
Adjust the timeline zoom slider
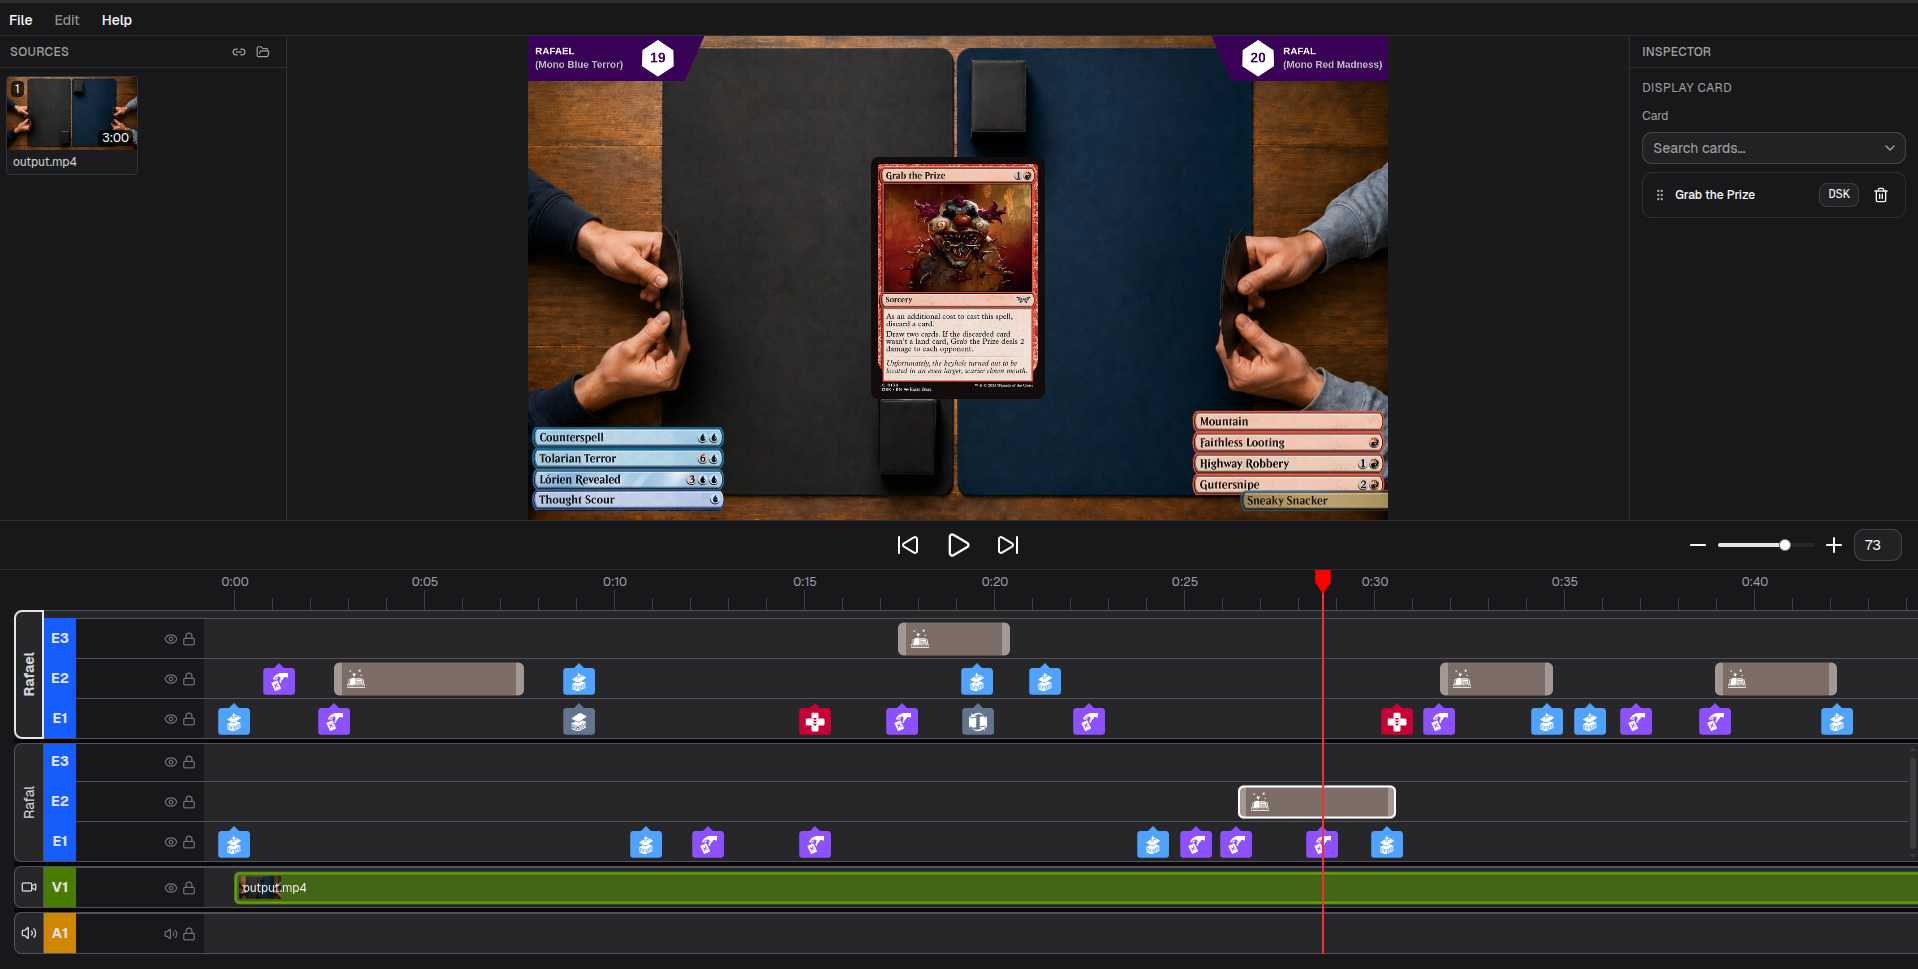click(x=1785, y=545)
